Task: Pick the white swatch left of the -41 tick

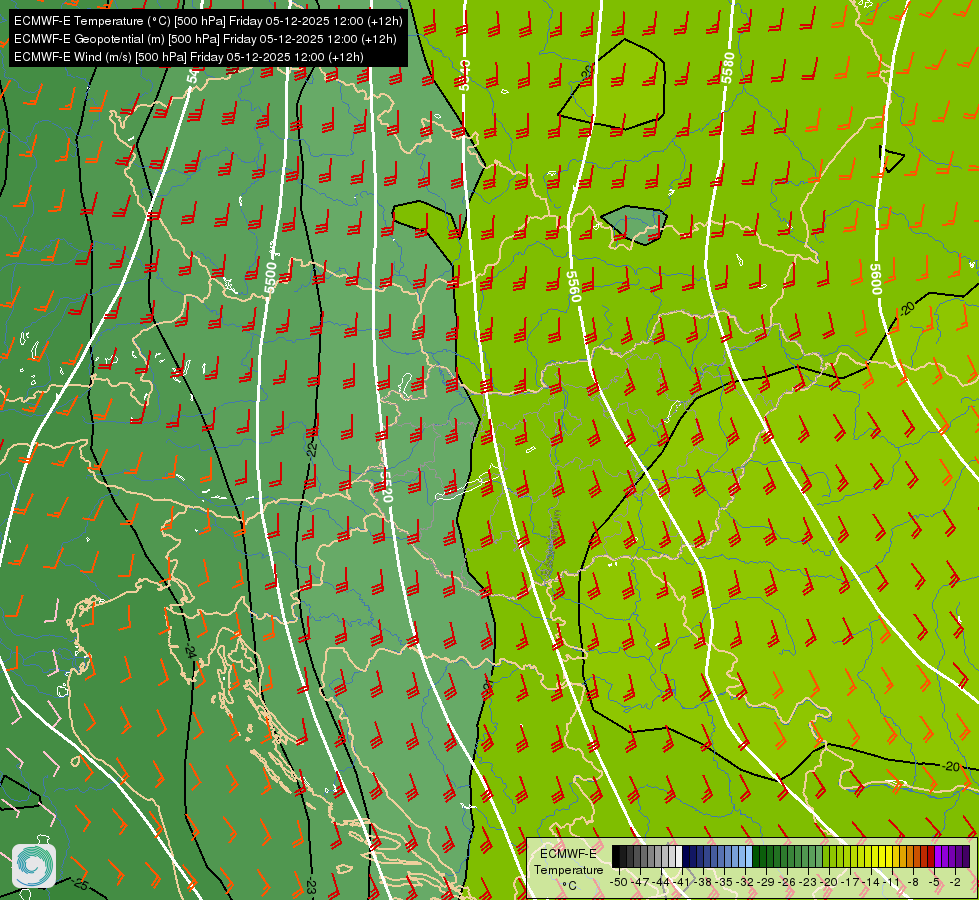Action: (x=679, y=856)
